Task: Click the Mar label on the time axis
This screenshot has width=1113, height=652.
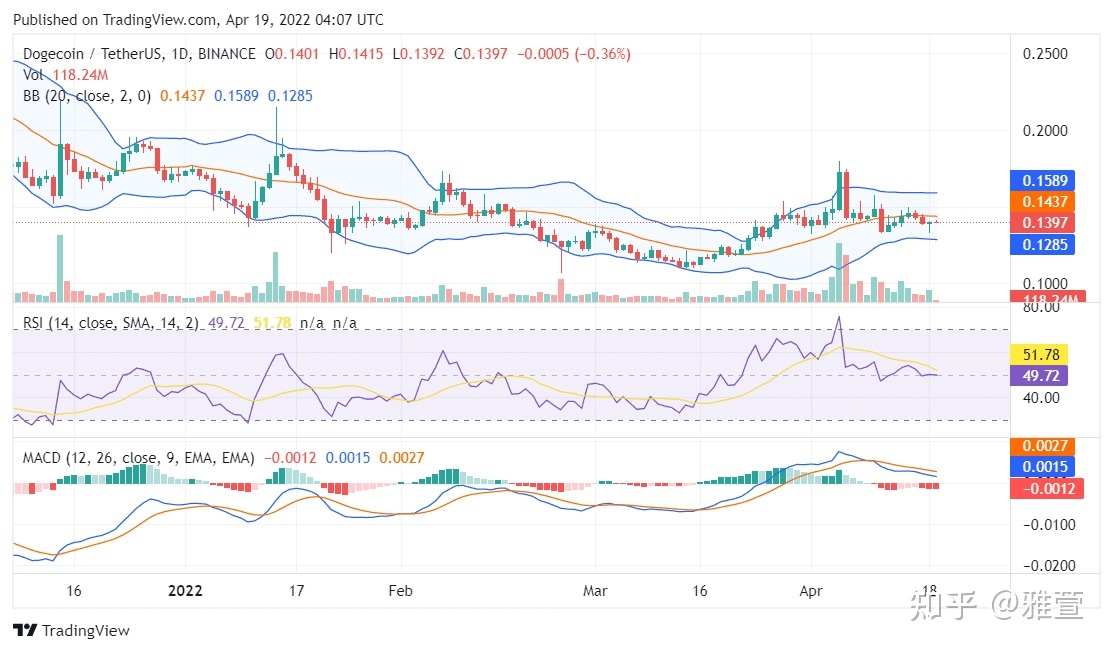Action: tap(595, 591)
